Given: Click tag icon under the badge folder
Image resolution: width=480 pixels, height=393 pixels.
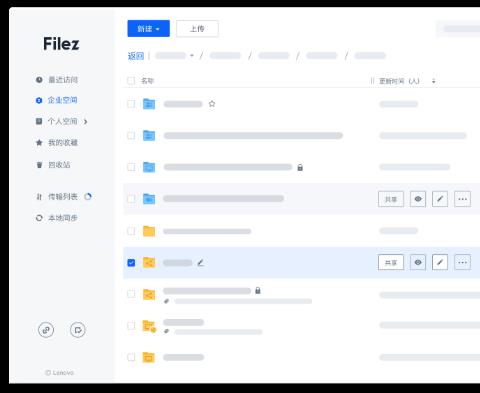Looking at the screenshot, I should (167, 331).
